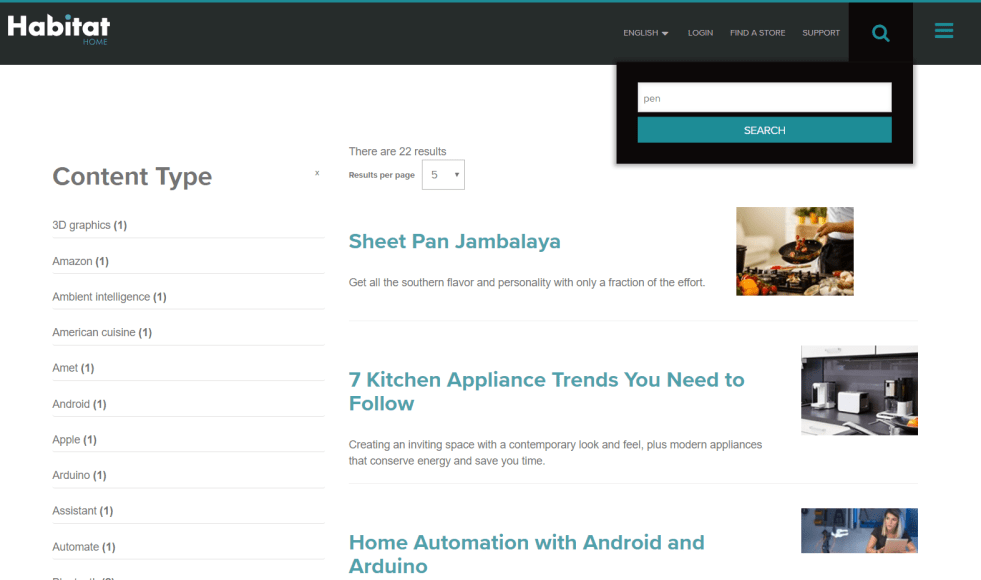Click the magnifying glass search icon
The image size is (981, 580).
[880, 33]
